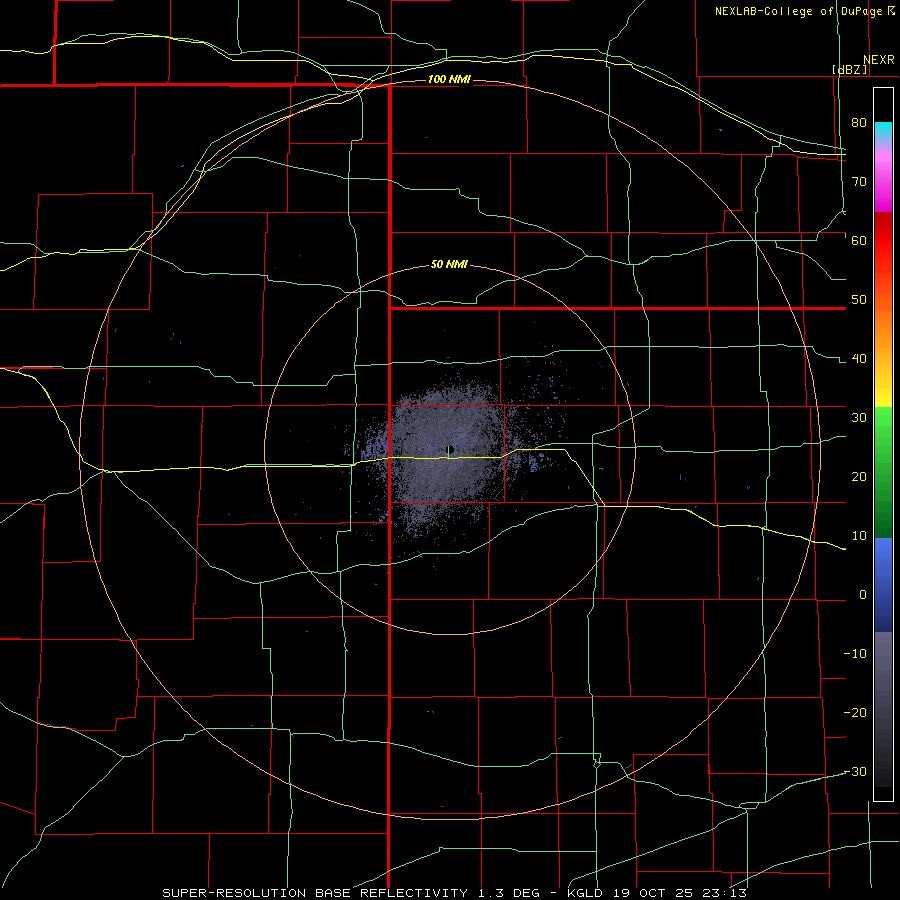
Task: Click the NEXR label above the scale
Action: click(x=879, y=60)
